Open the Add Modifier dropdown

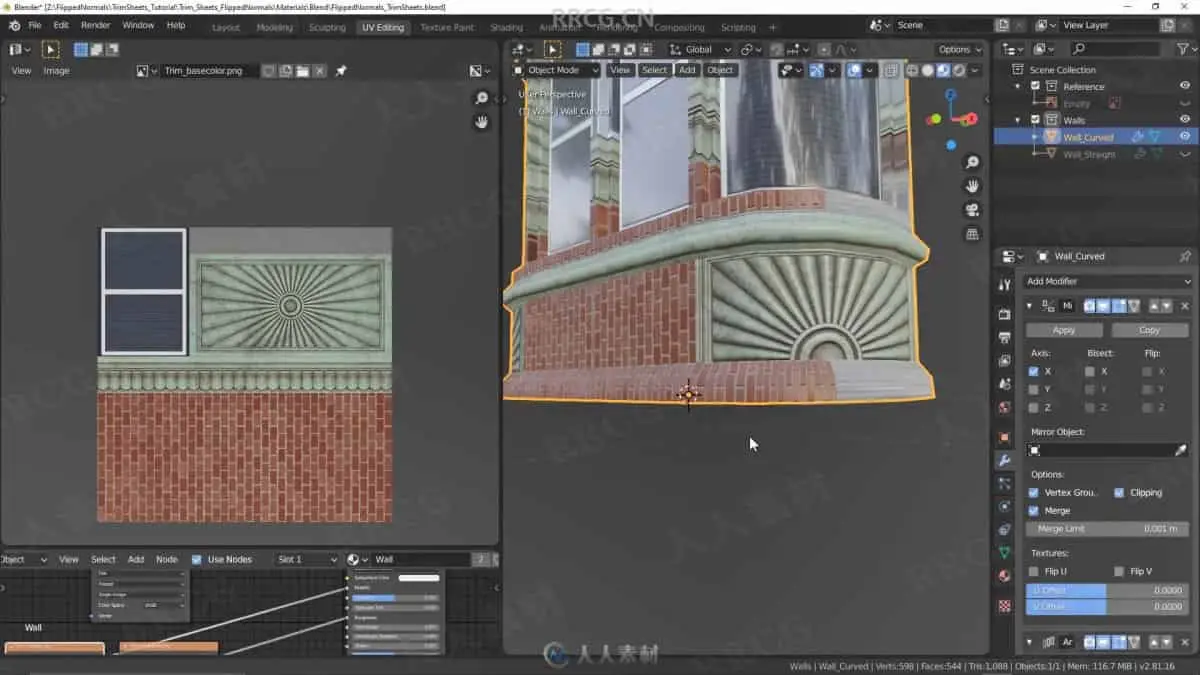click(x=1108, y=281)
